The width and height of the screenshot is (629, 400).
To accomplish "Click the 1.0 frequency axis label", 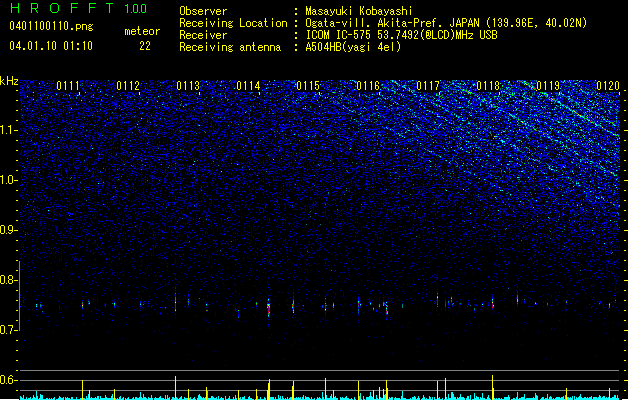I will coord(8,180).
